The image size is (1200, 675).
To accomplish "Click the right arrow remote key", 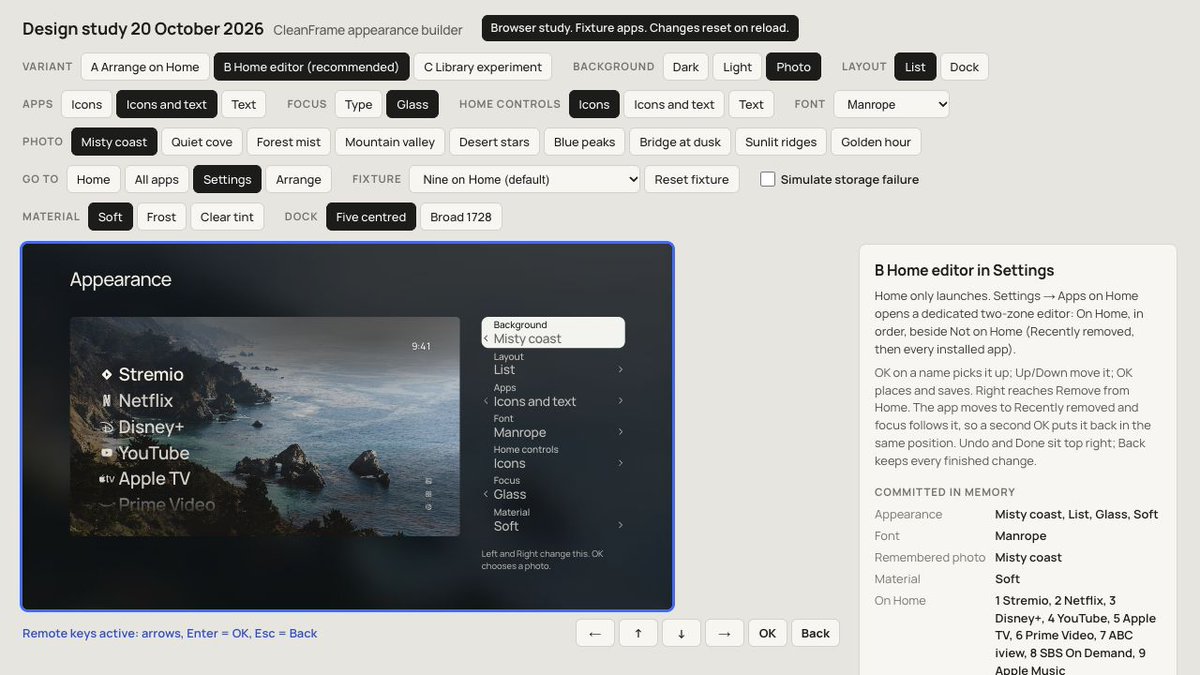I will [724, 633].
